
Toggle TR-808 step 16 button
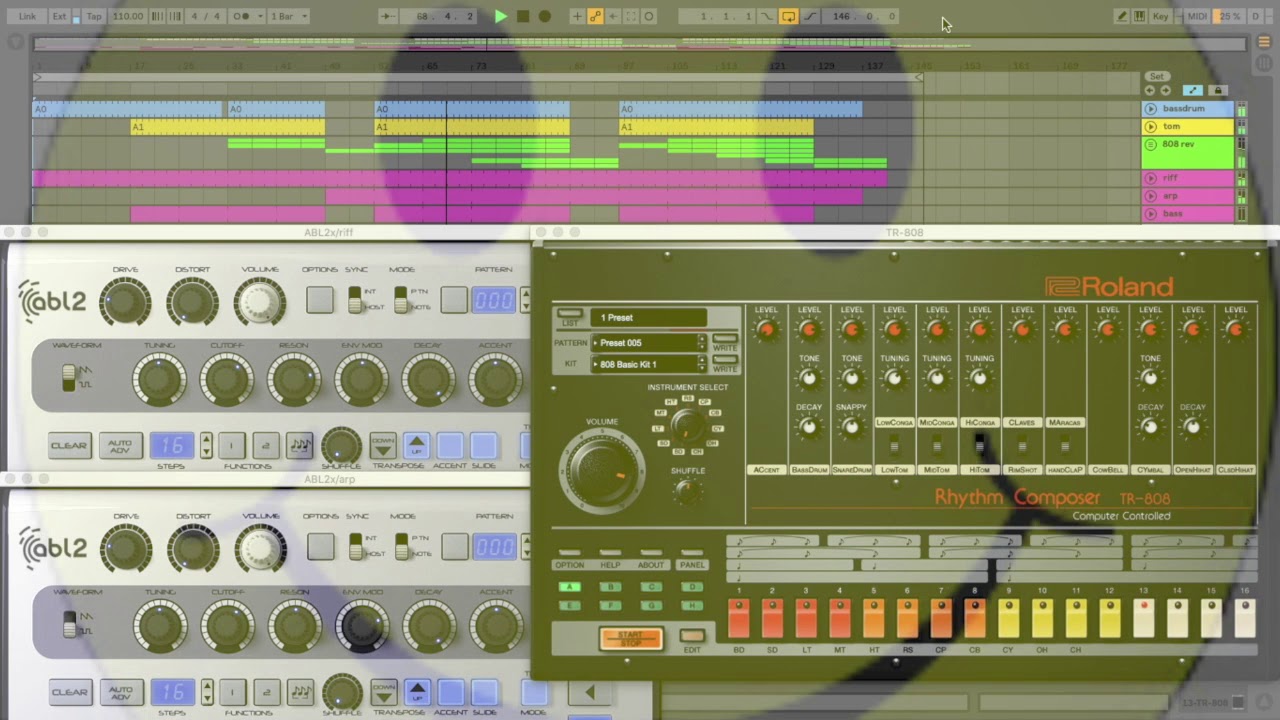(1245, 618)
